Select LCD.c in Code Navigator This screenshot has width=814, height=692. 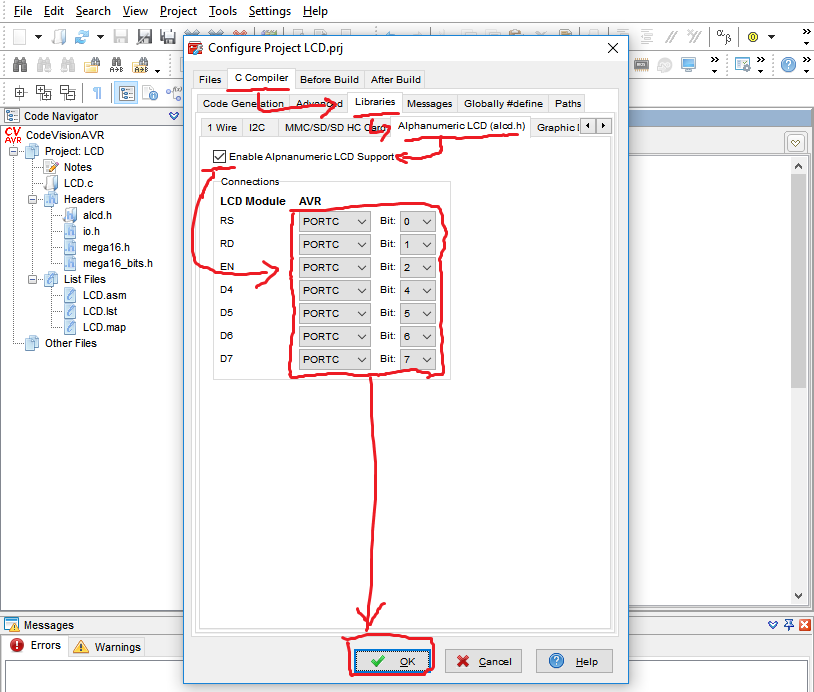[x=78, y=183]
